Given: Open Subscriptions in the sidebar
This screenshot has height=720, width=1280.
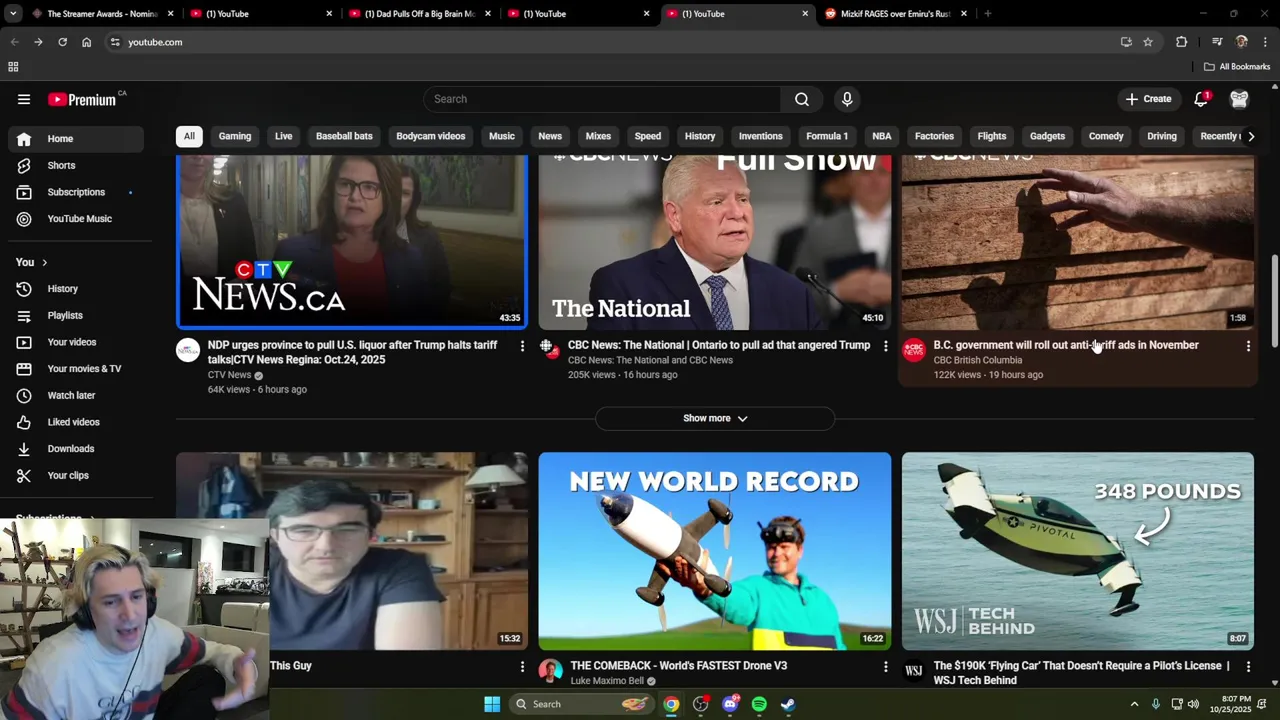Looking at the screenshot, I should point(76,192).
